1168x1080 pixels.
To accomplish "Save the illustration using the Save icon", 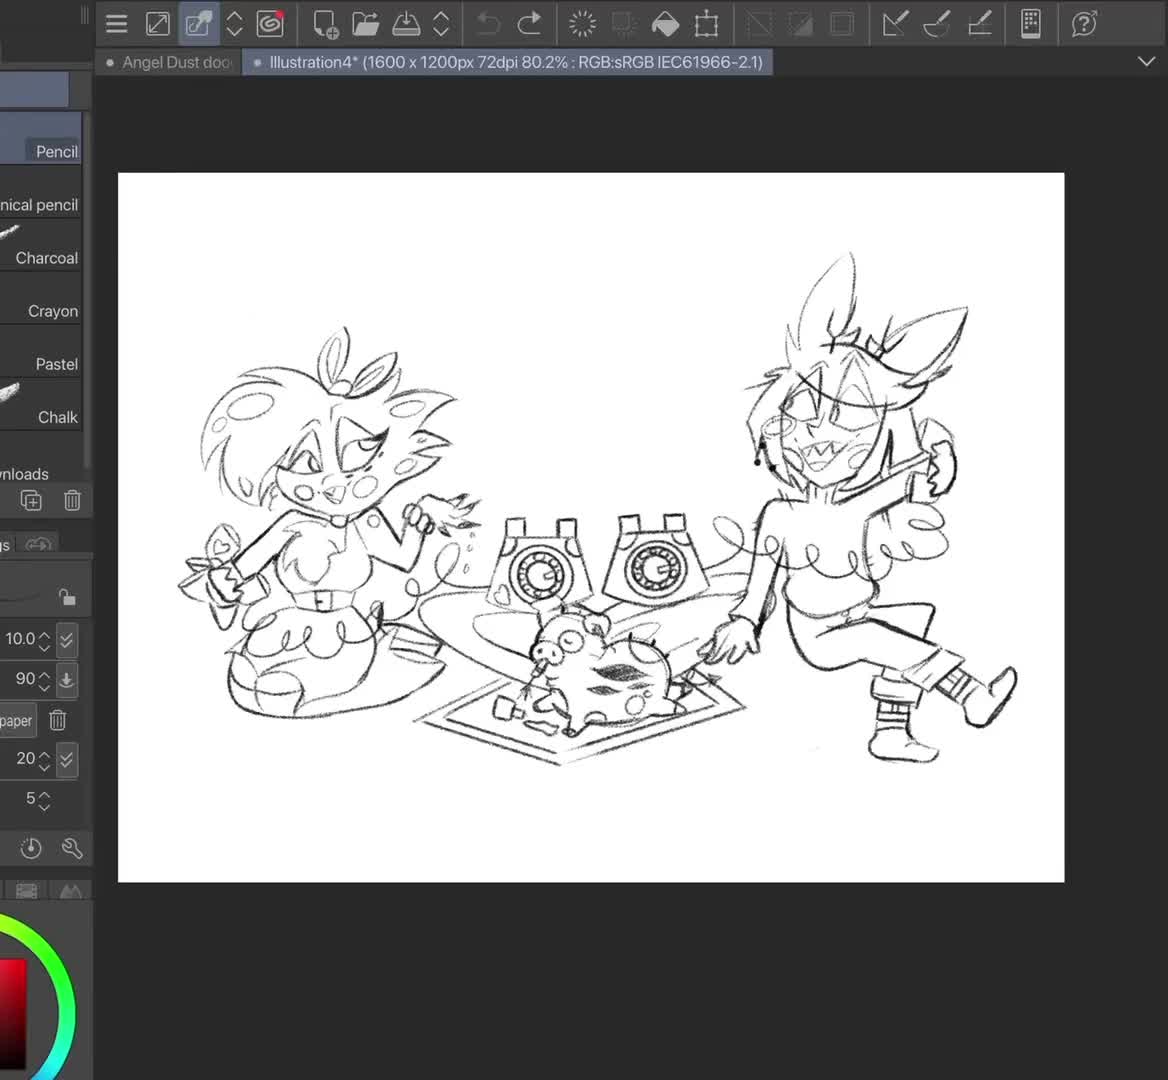I will (406, 24).
